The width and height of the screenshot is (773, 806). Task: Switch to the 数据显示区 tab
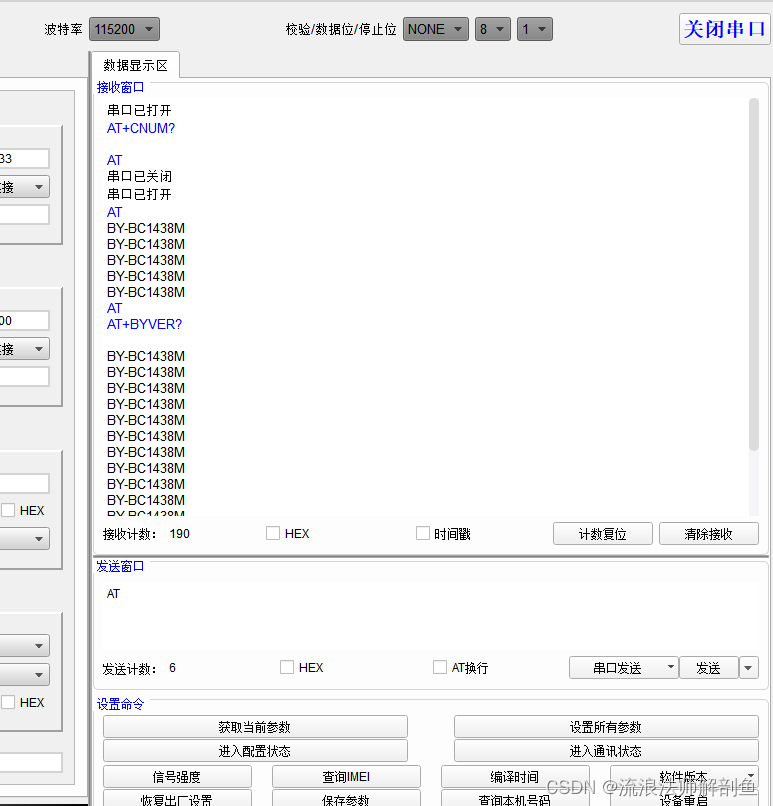click(136, 65)
